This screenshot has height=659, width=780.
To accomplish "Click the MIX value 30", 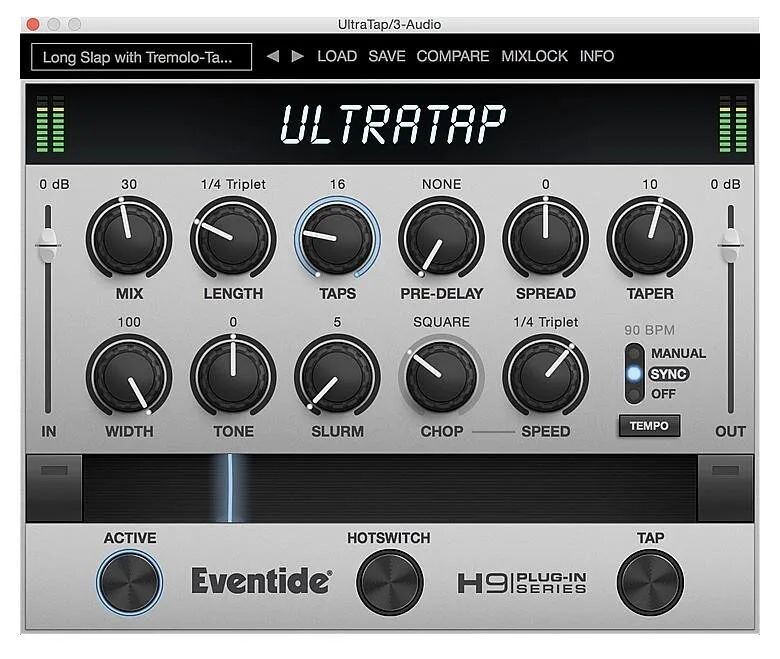I will pos(129,184).
